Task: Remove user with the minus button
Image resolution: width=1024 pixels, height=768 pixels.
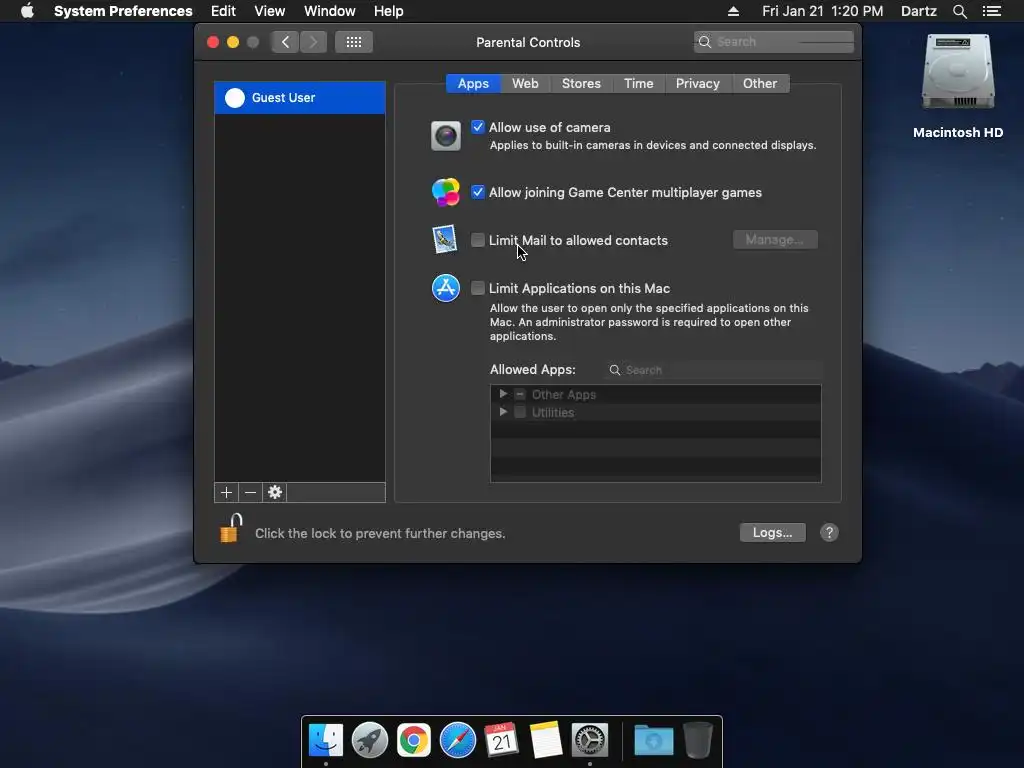Action: point(250,492)
